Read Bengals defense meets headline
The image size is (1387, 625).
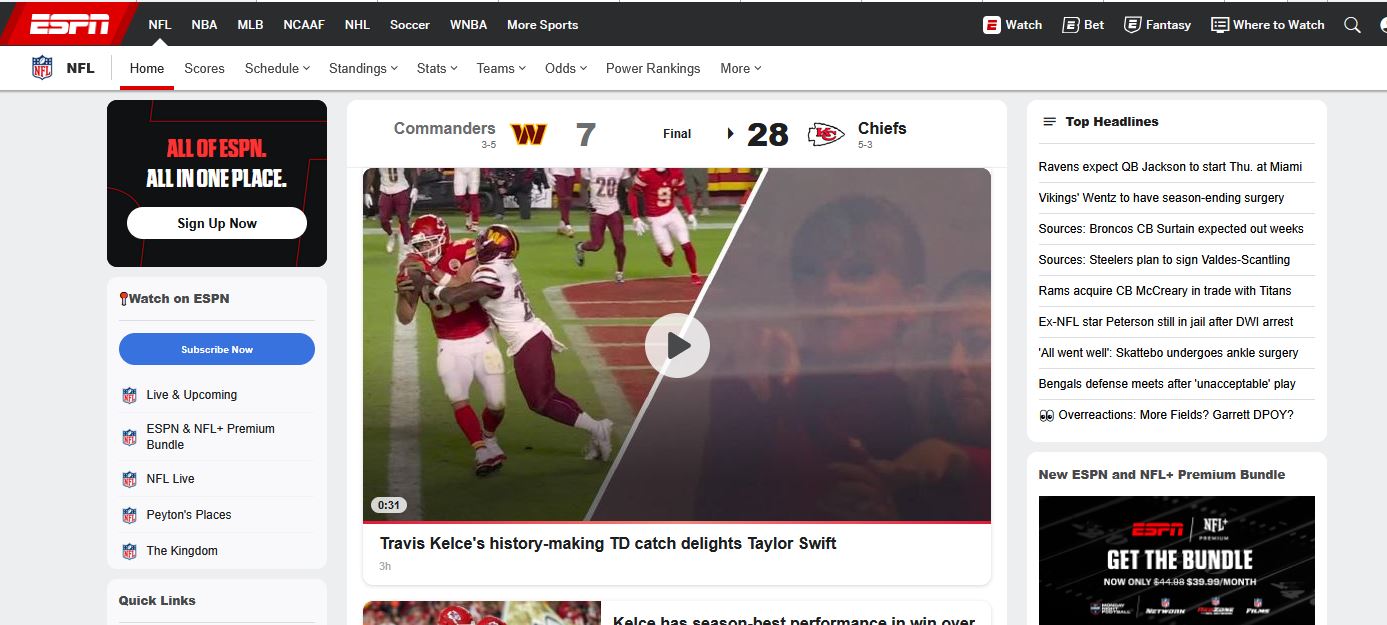[x=1167, y=384]
